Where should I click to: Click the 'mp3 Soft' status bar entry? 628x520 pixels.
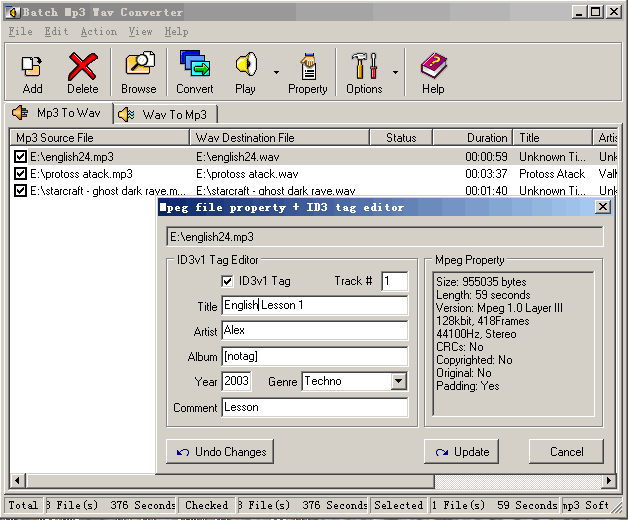(x=586, y=505)
